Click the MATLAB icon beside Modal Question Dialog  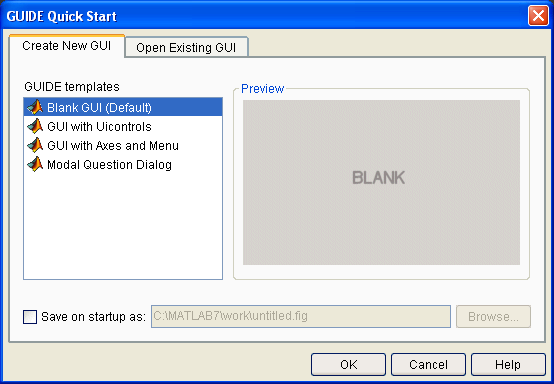(x=35, y=165)
